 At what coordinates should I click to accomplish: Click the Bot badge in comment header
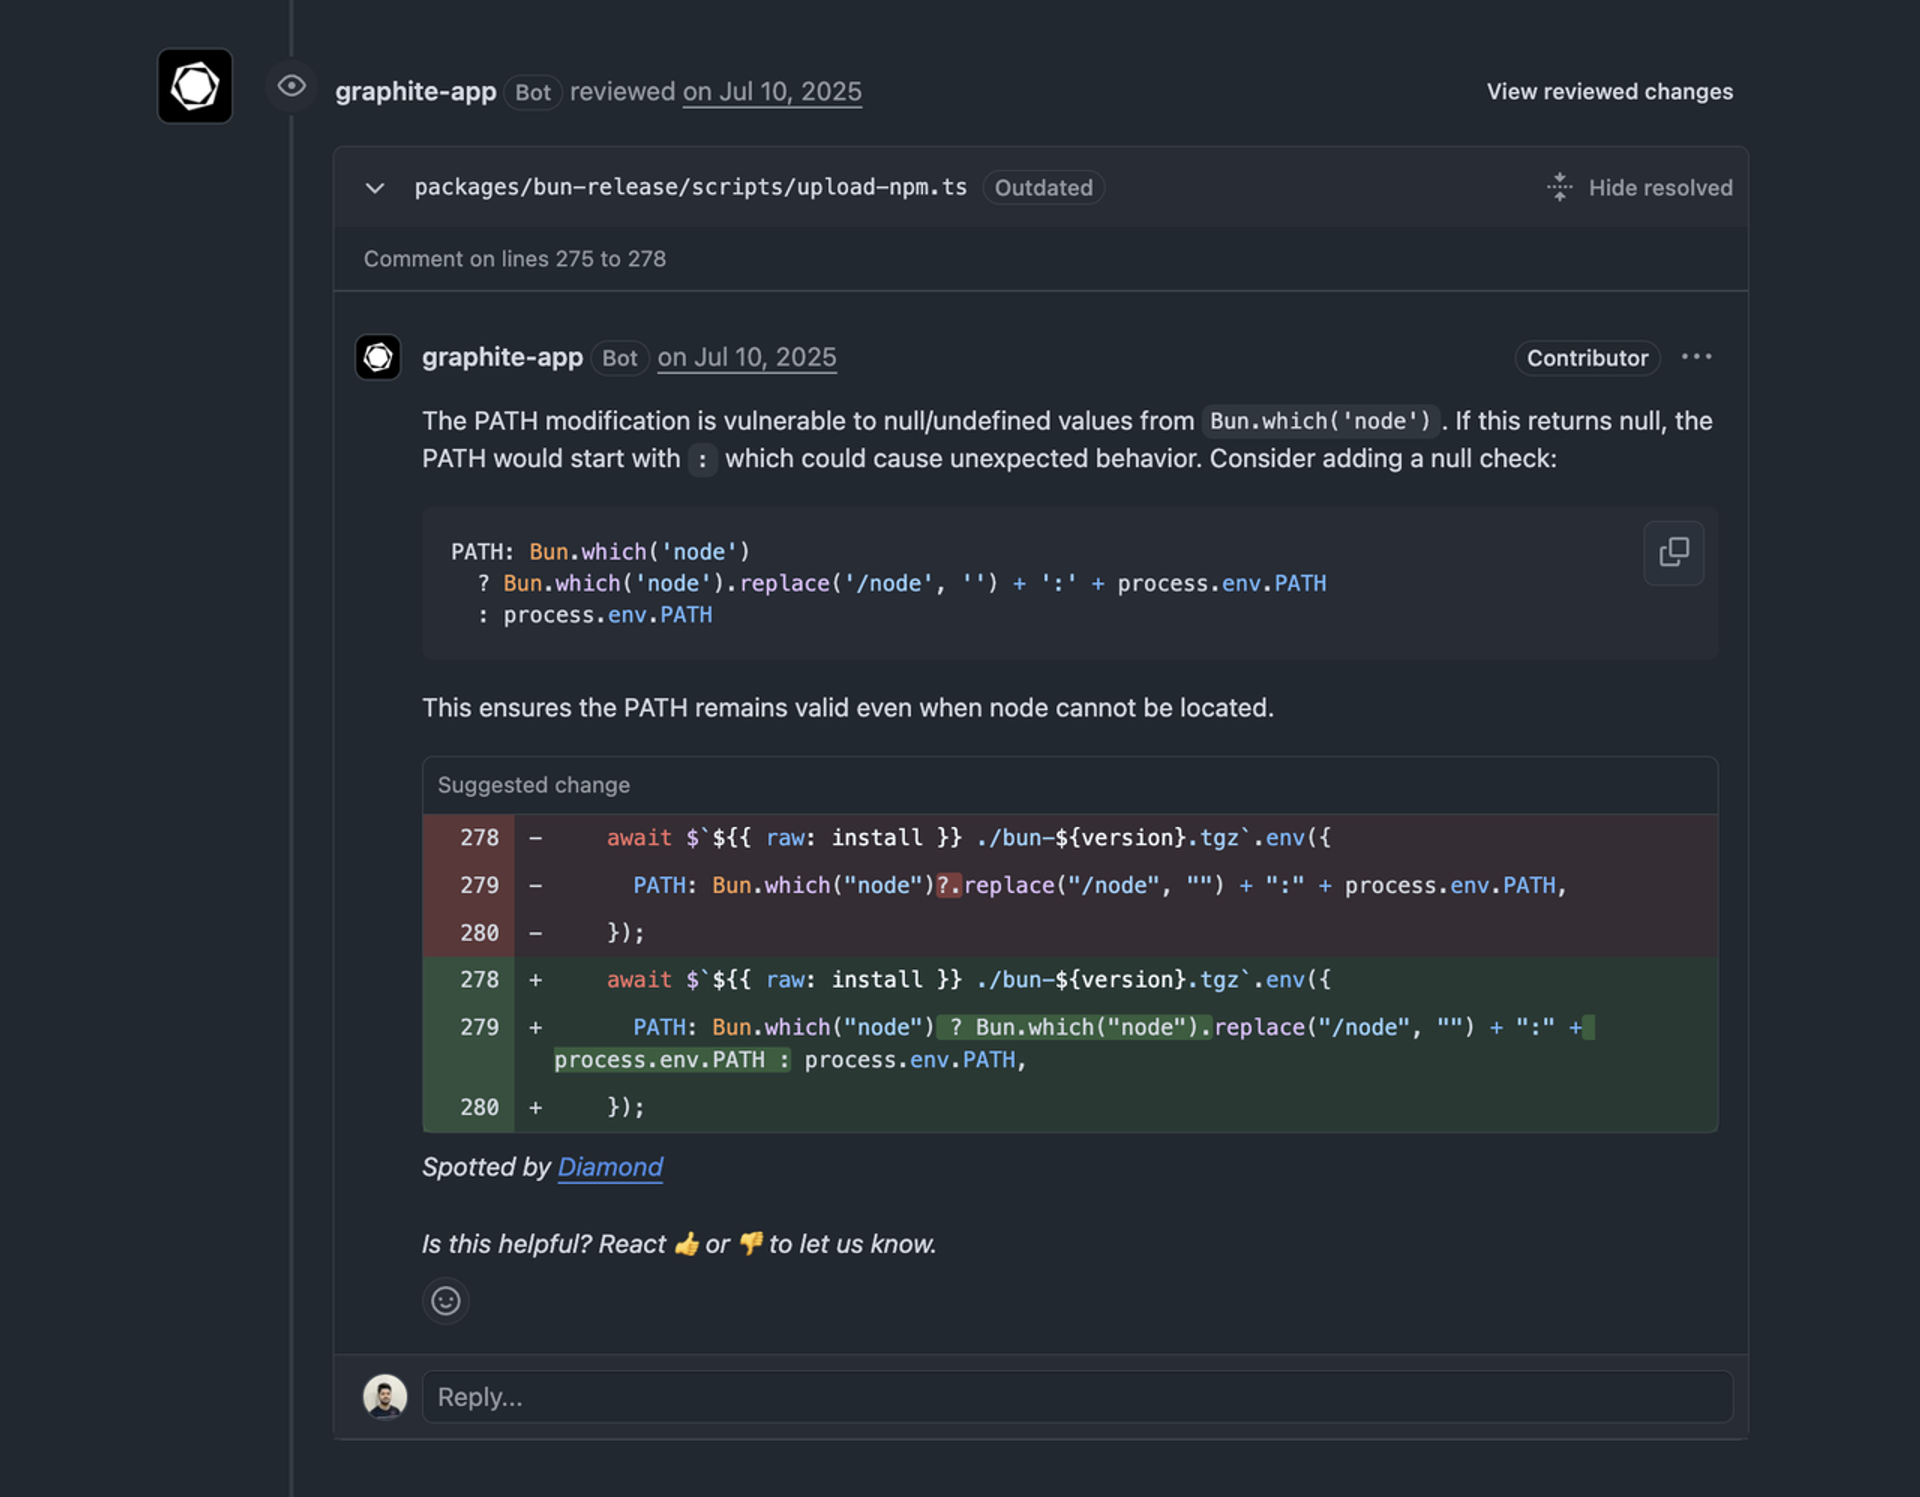point(619,358)
